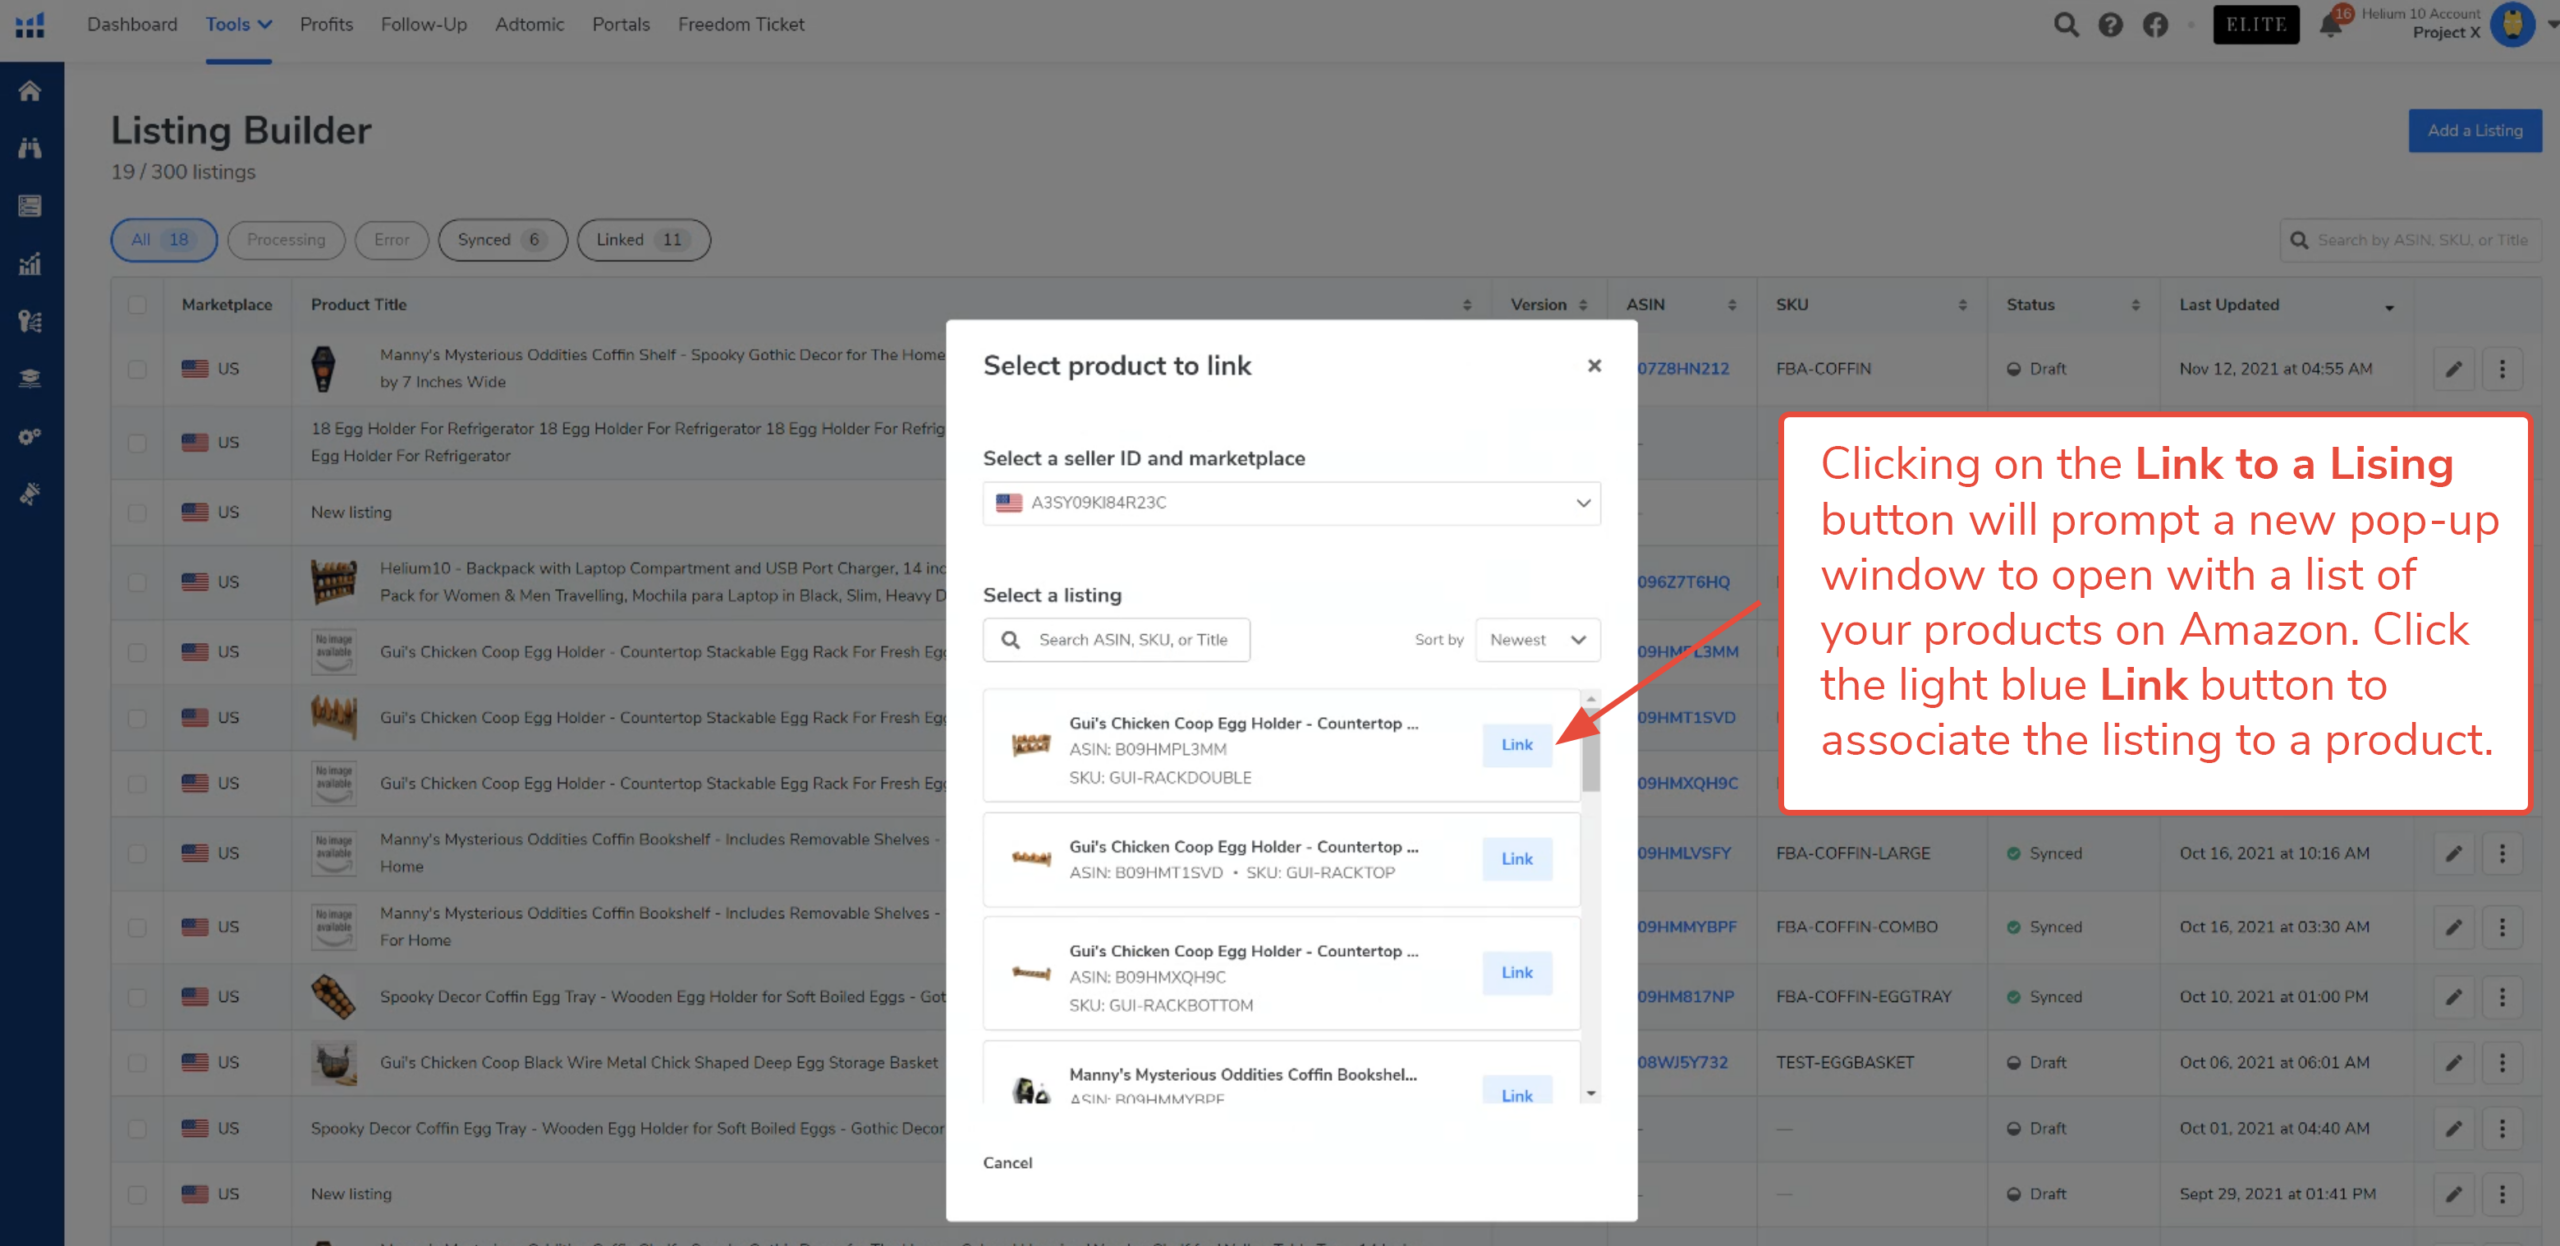Image resolution: width=2560 pixels, height=1246 pixels.
Task: Check the select-all listings checkbox in header
Action: [137, 305]
